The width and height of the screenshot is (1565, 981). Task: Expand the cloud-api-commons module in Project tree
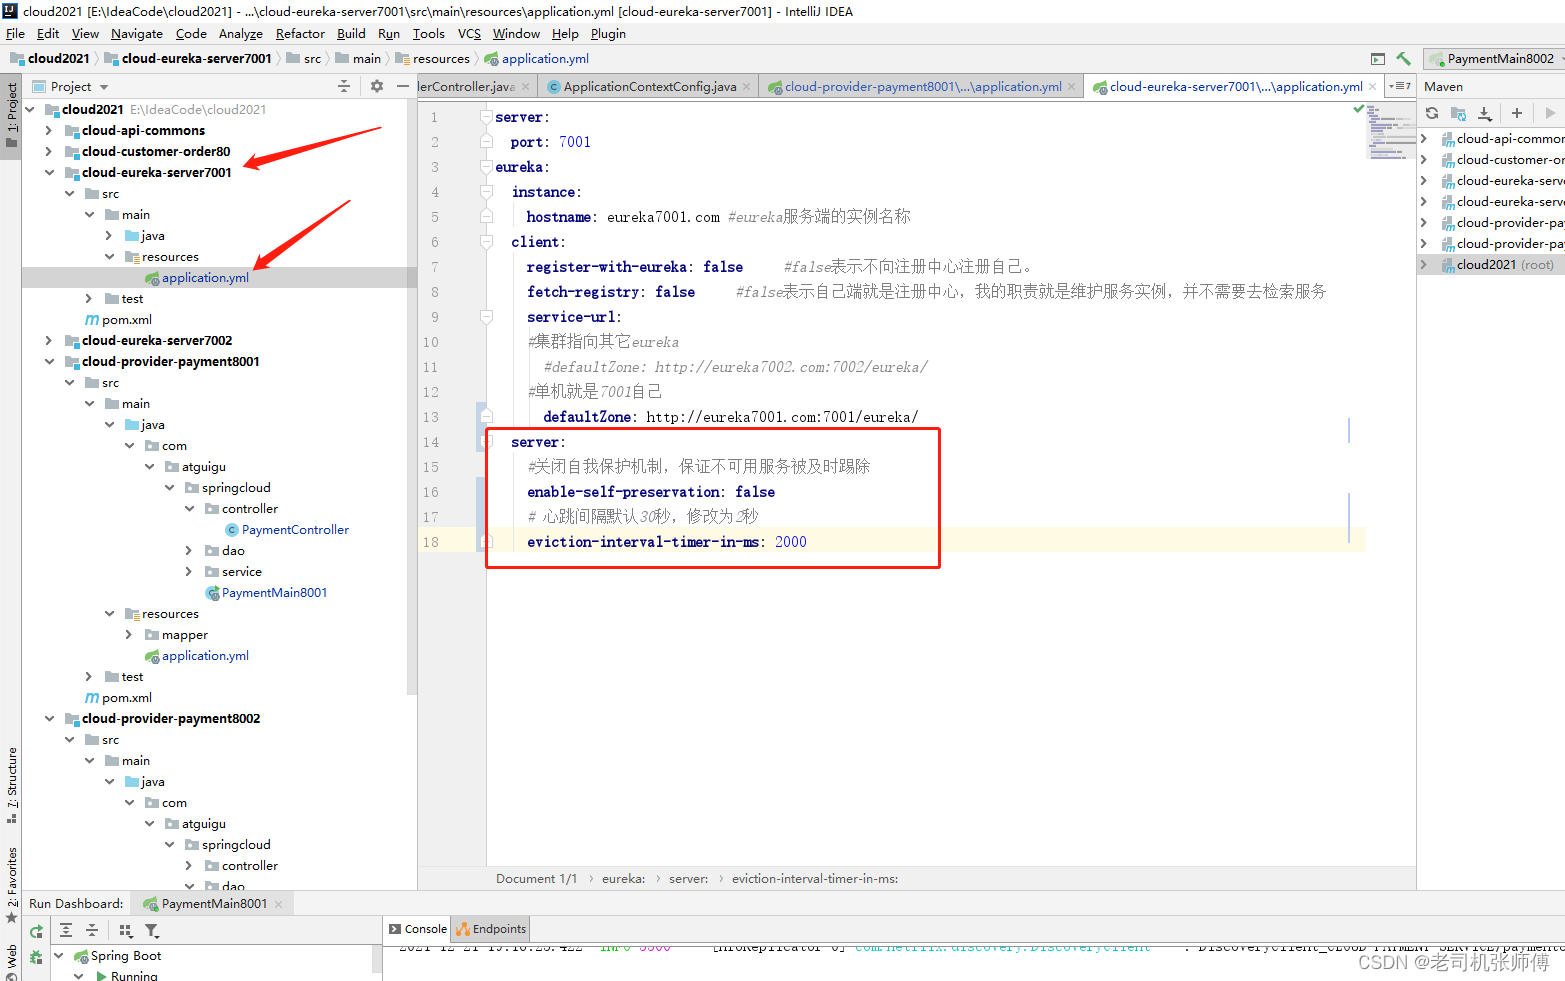tap(49, 131)
